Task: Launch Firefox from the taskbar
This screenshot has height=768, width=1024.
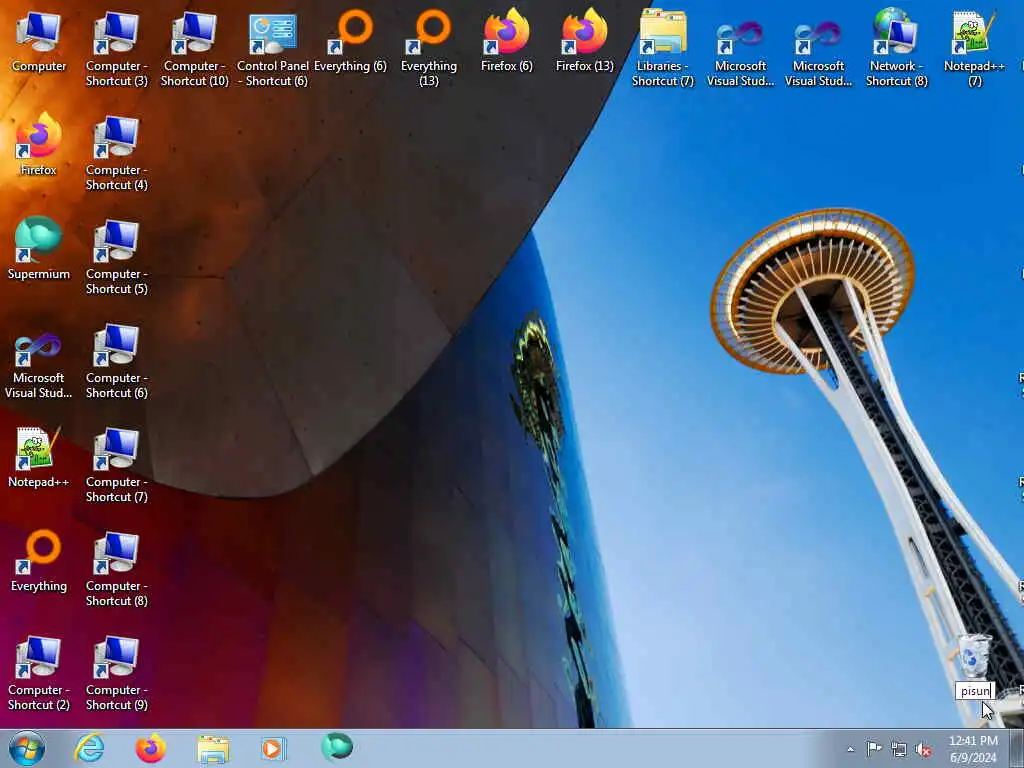Action: [x=151, y=748]
